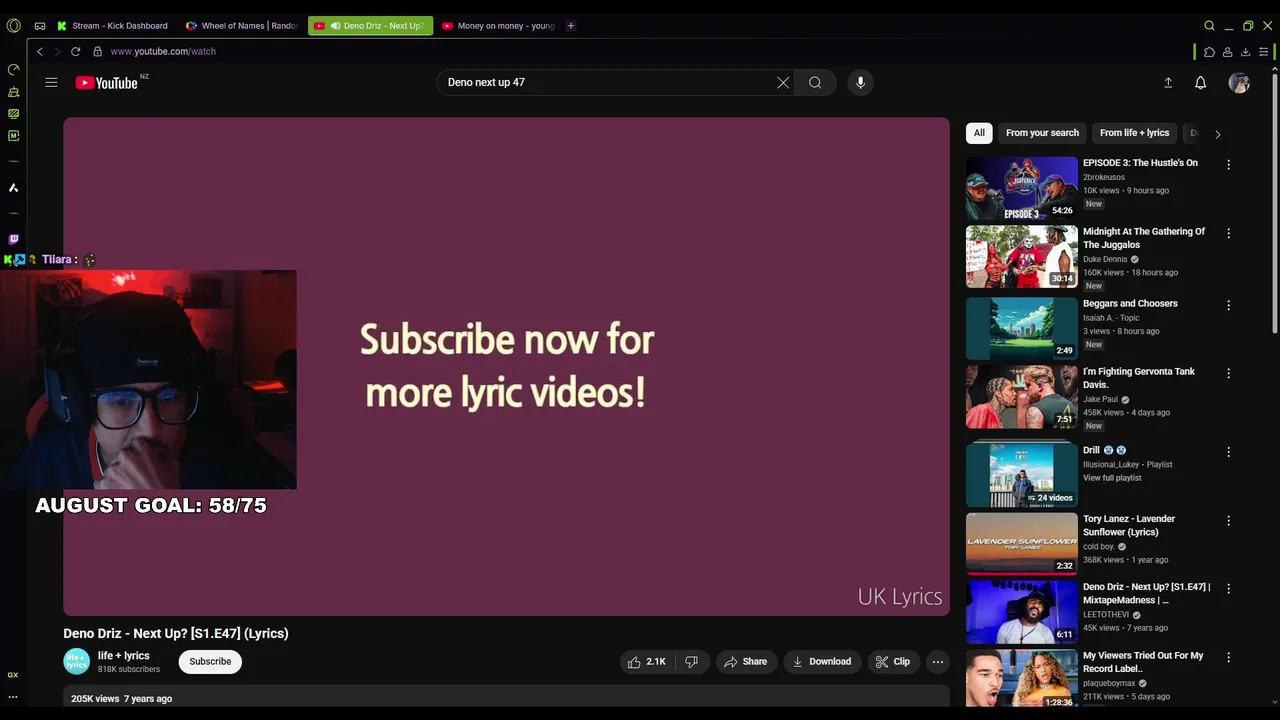Open options for EPISODE 3: The Hustle's On
Image resolution: width=1280 pixels, height=720 pixels.
[x=1228, y=164]
